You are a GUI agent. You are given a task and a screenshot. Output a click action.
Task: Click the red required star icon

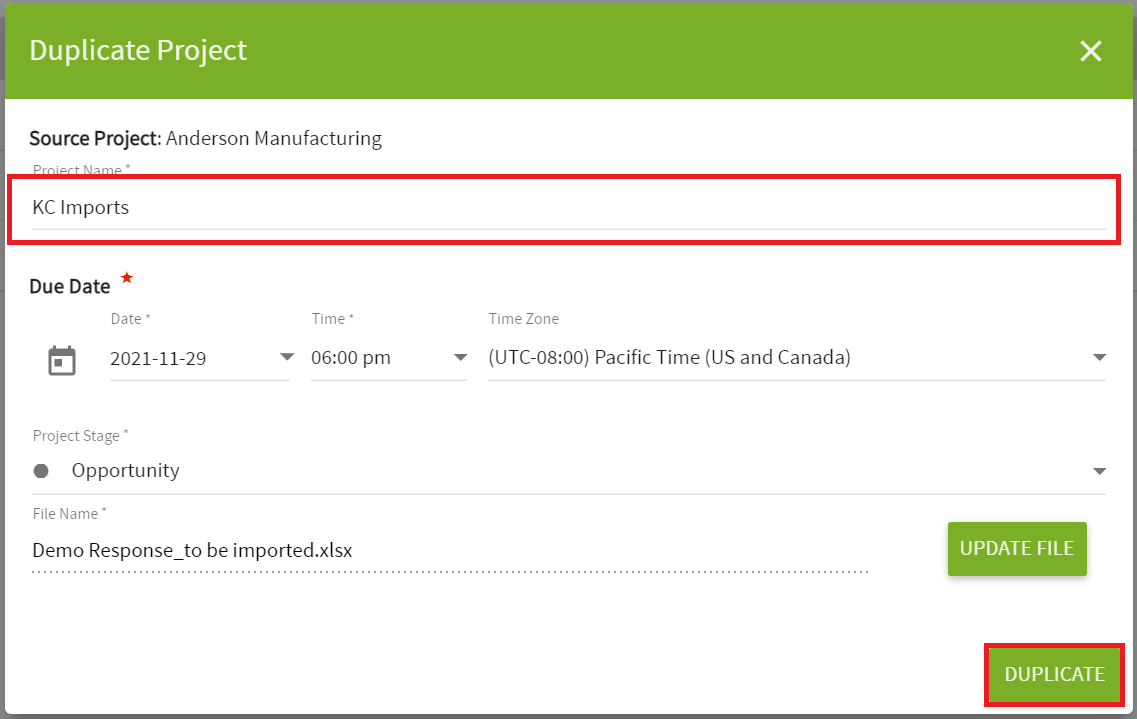click(x=127, y=278)
